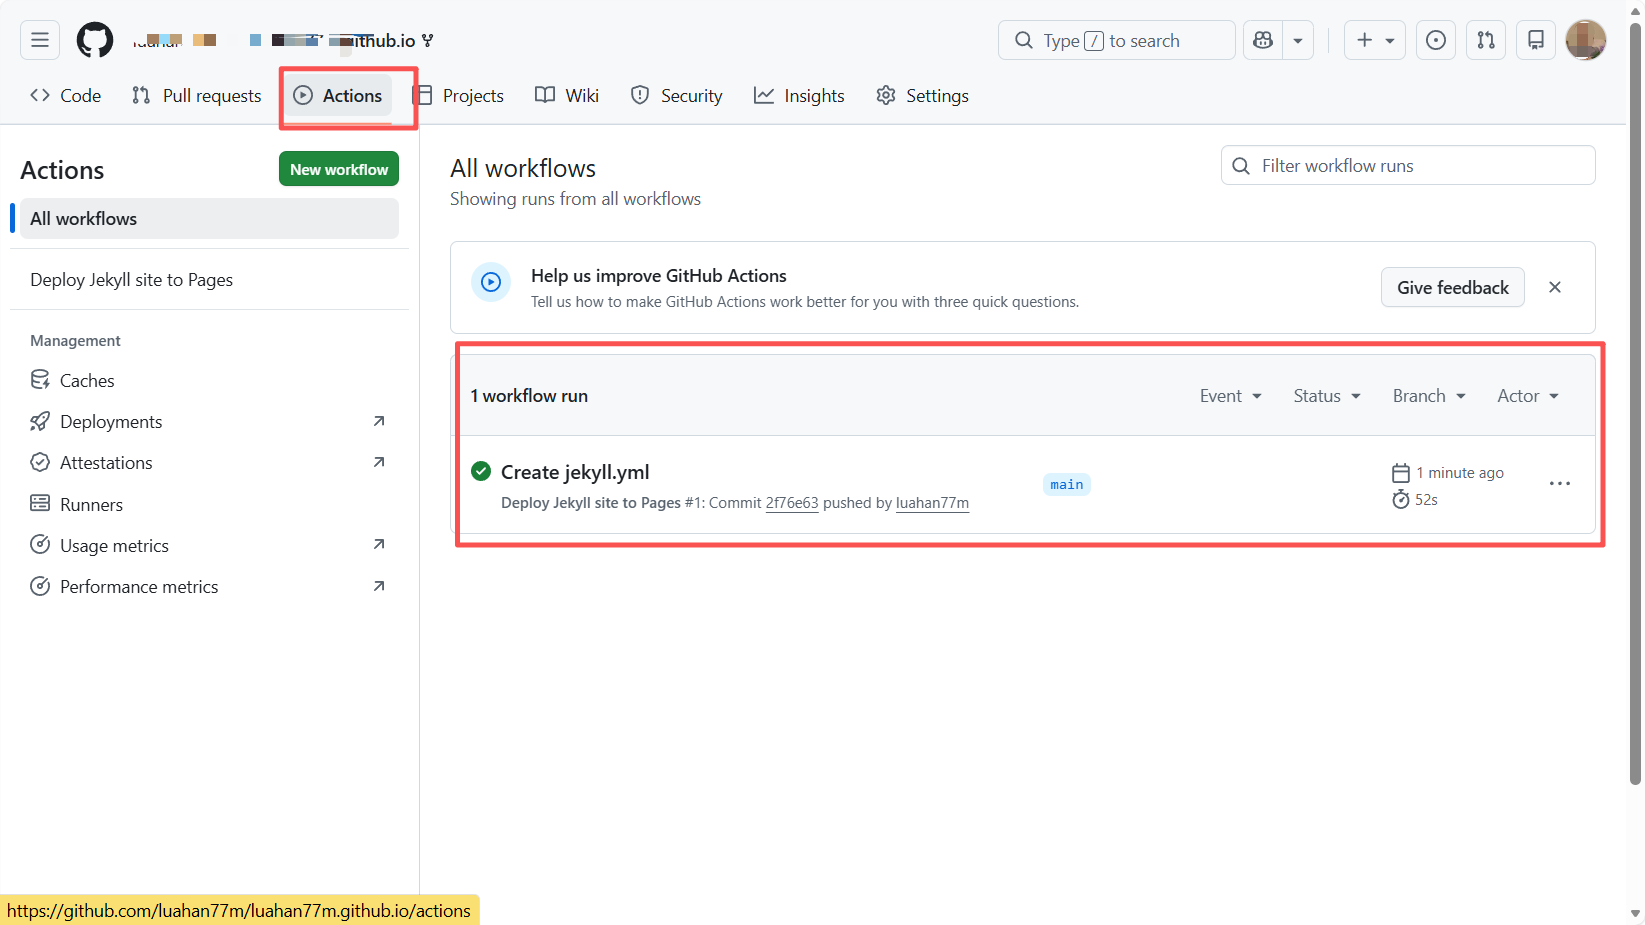Screen dimensions: 1645x925
Task: Open the notifications inbox icon
Action: coord(1535,40)
